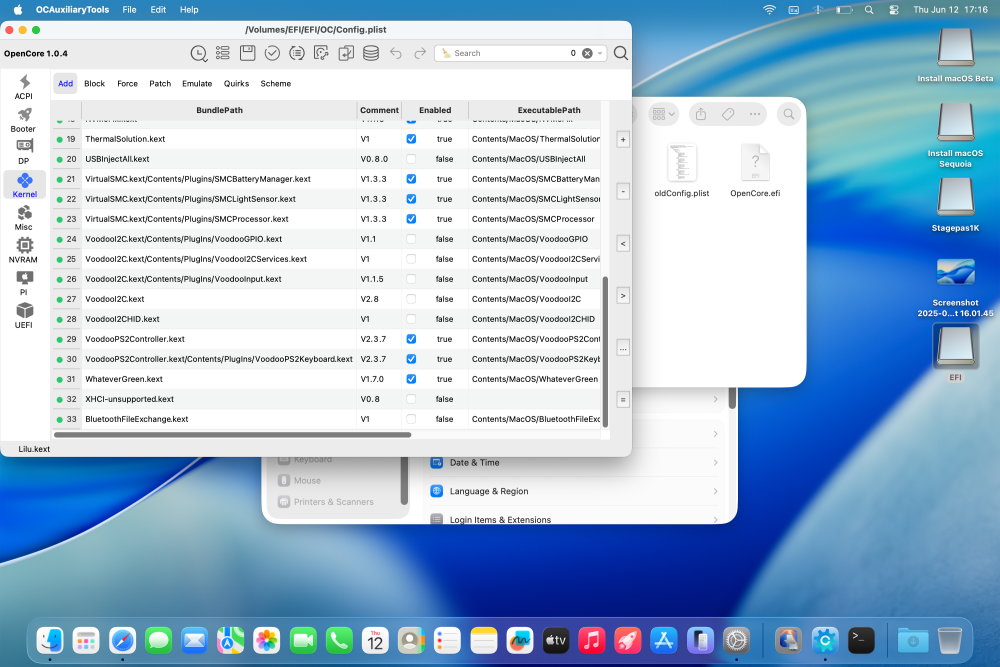
Task: Open the PI section icon
Action: (24, 283)
